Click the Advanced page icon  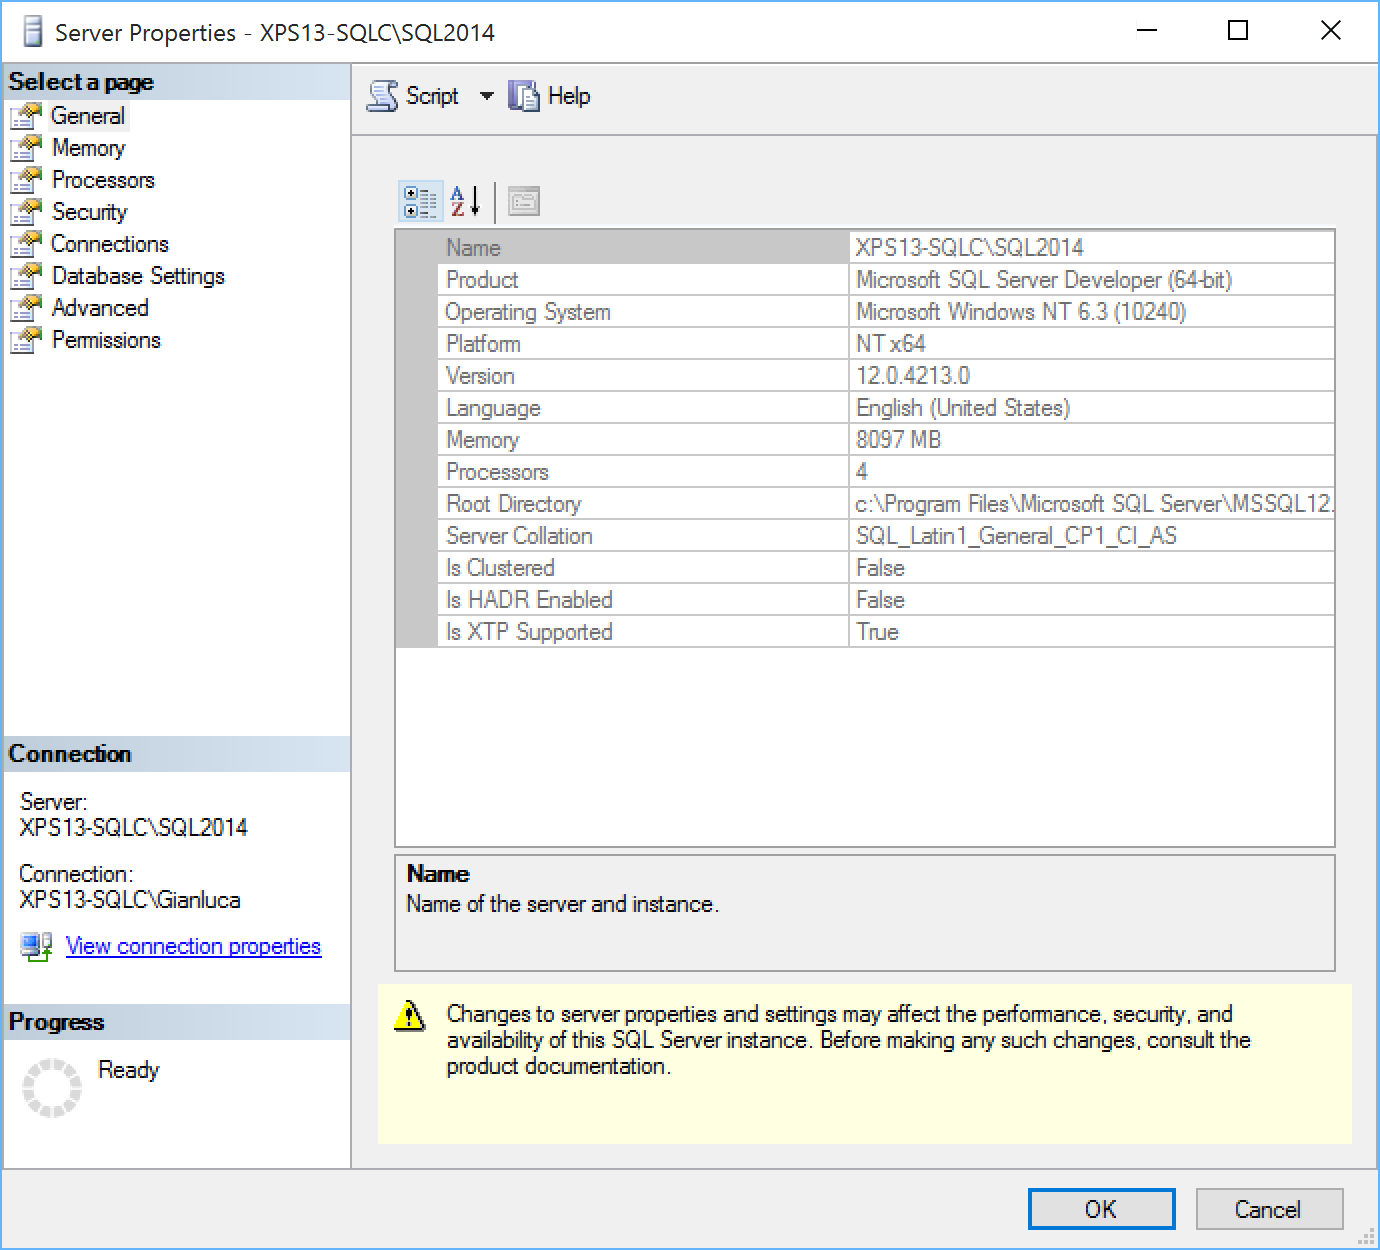coord(26,308)
